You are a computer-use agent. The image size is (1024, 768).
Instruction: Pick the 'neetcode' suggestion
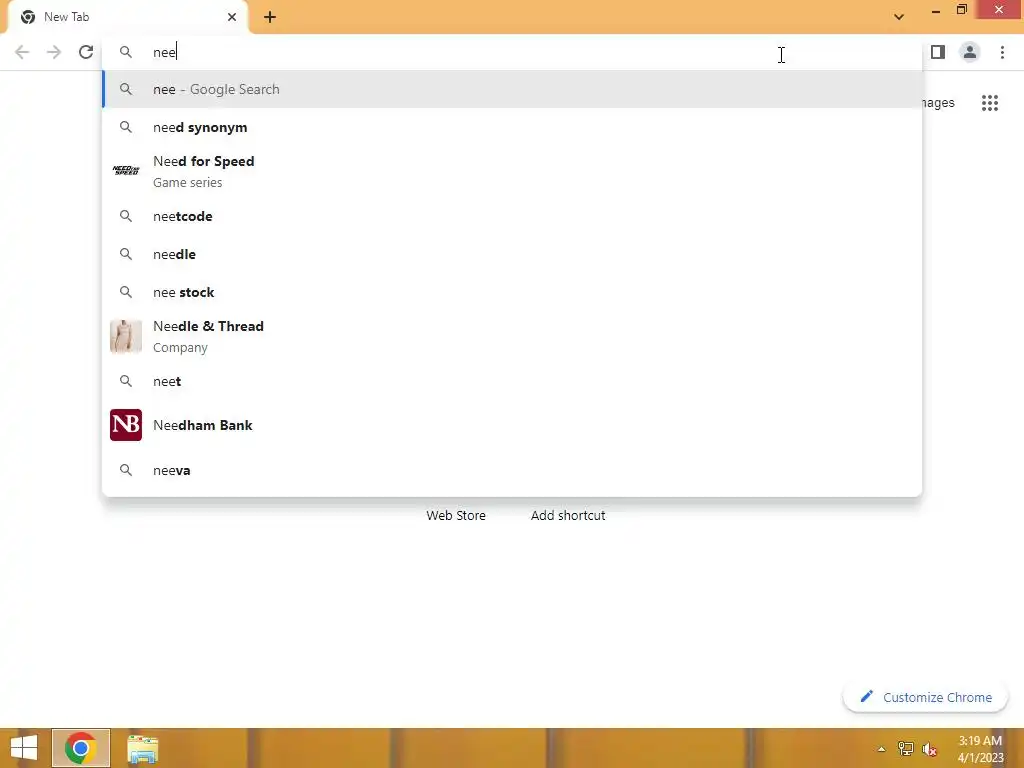(x=512, y=216)
